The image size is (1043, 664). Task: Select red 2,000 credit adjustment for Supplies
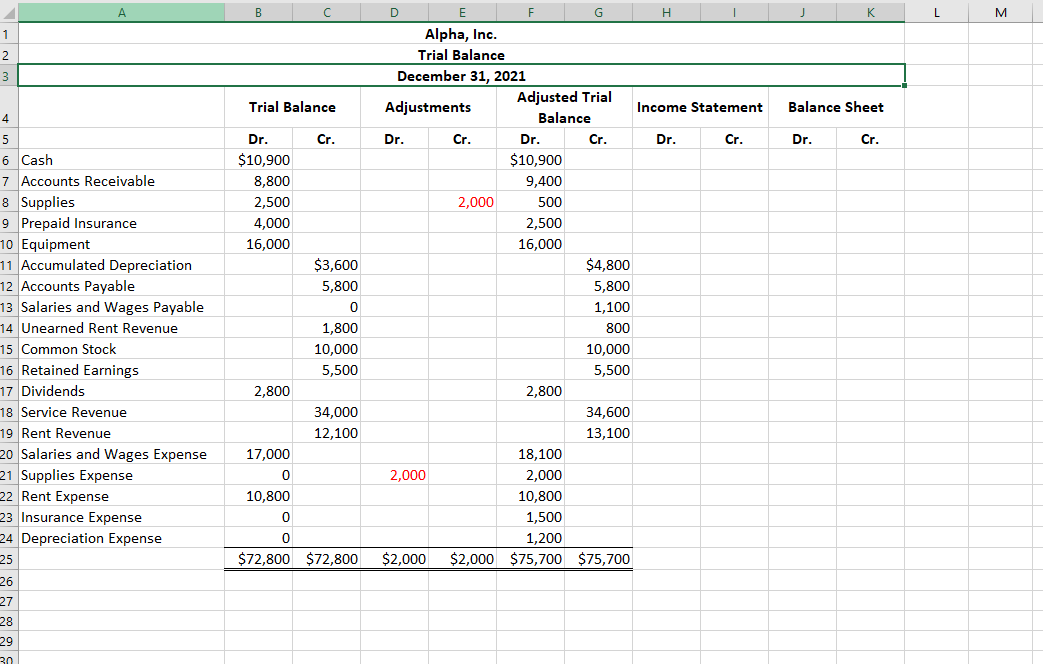click(462, 202)
